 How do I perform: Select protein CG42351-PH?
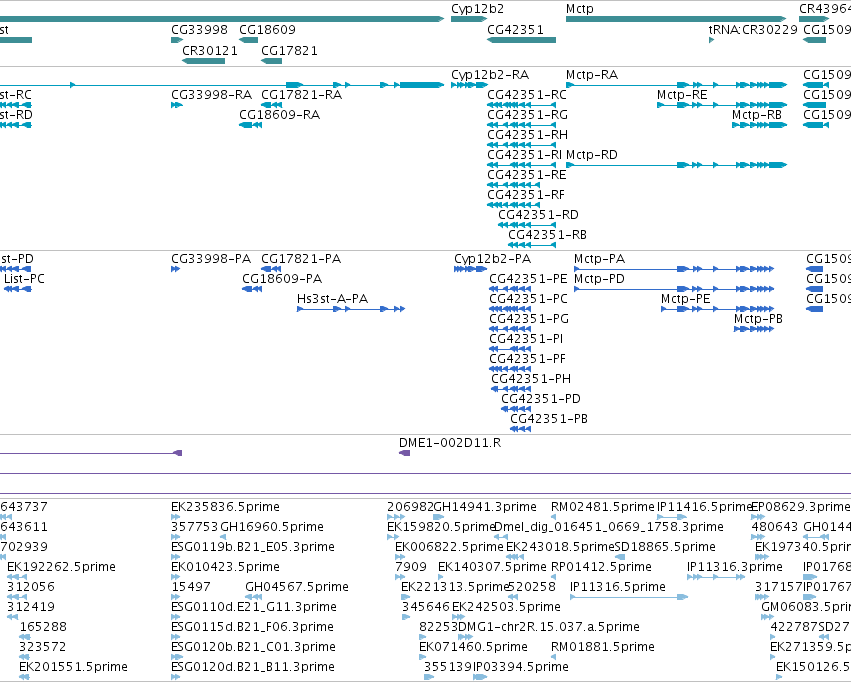[511, 389]
